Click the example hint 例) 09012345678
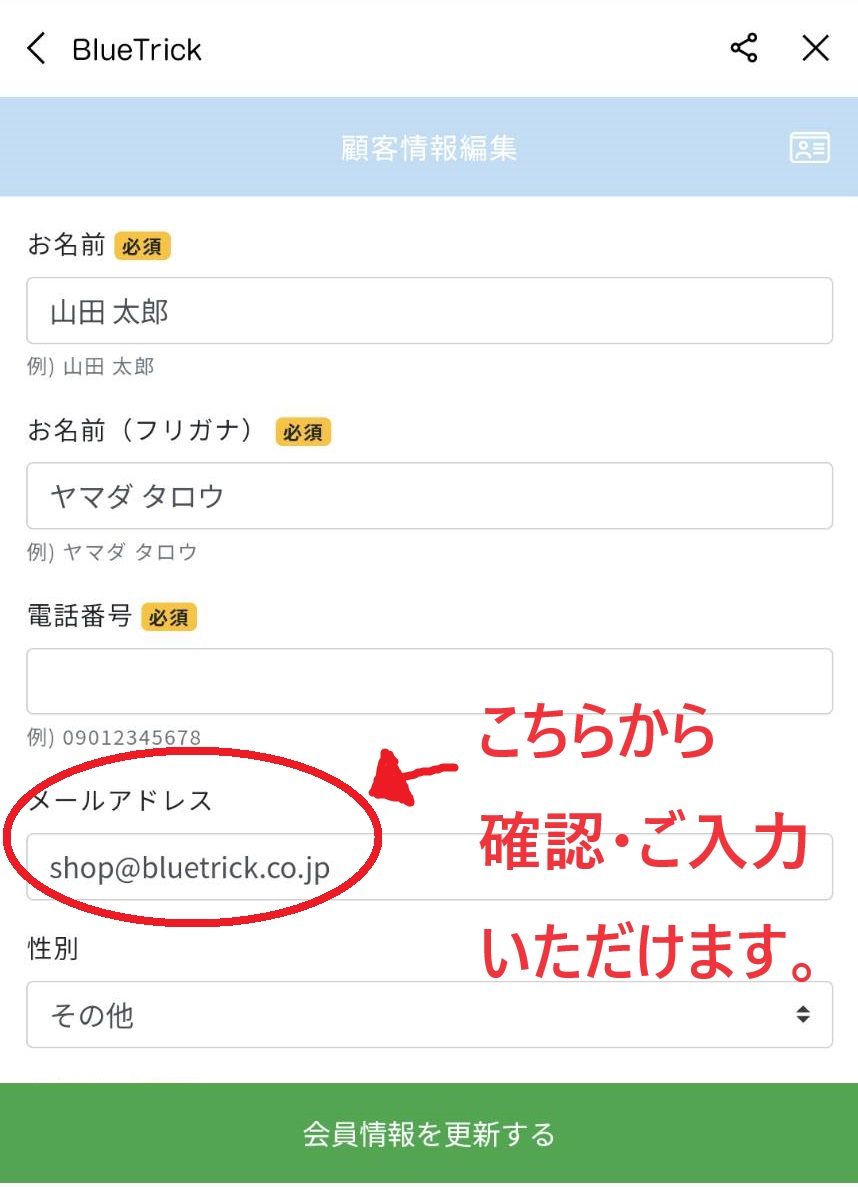 click(114, 737)
